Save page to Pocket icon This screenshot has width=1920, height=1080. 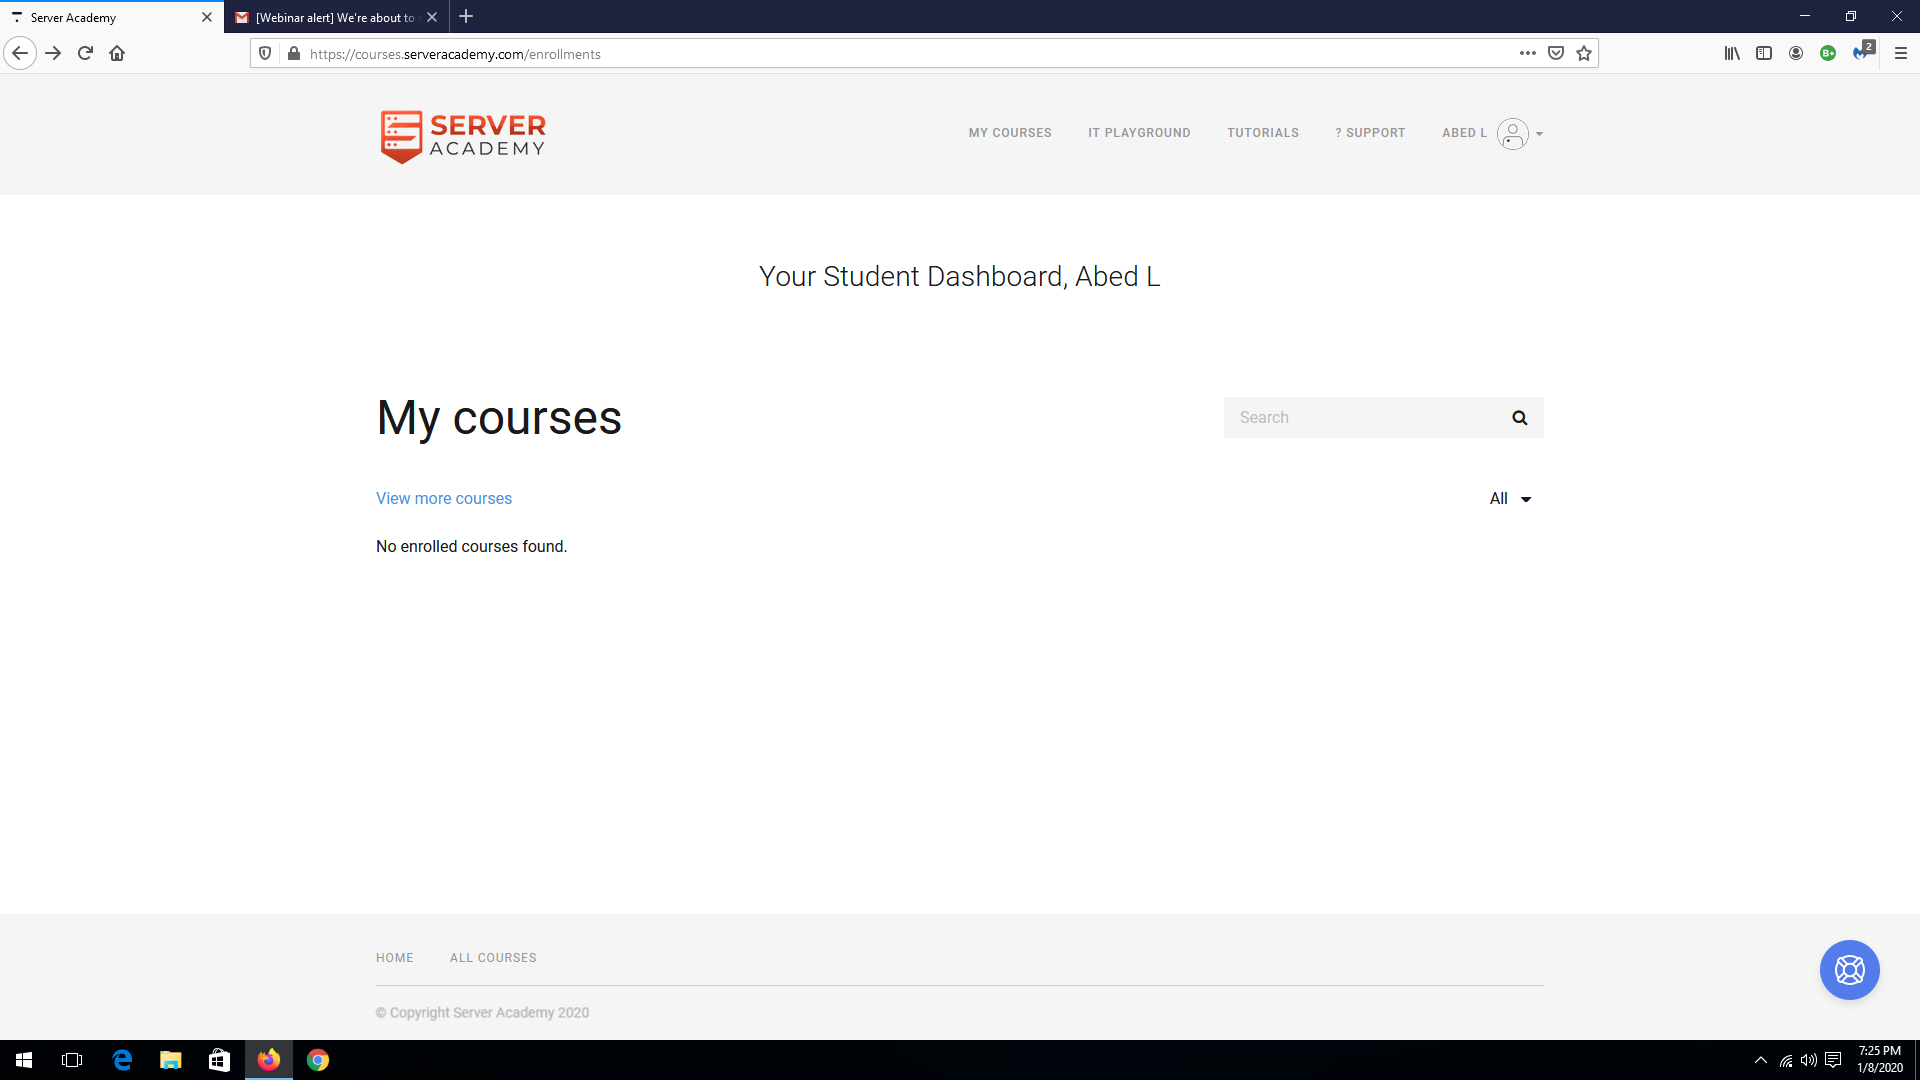point(1555,54)
